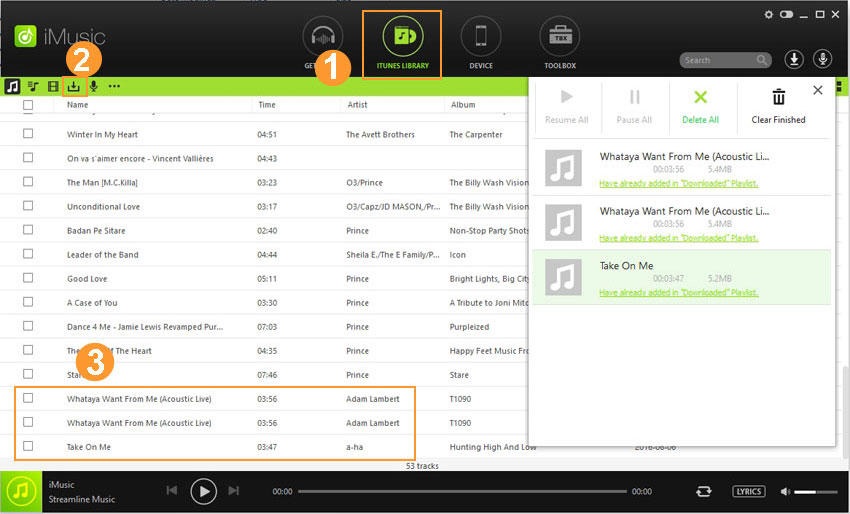Tick the select-all checkbox in header
The width and height of the screenshot is (850, 514).
click(x=28, y=105)
